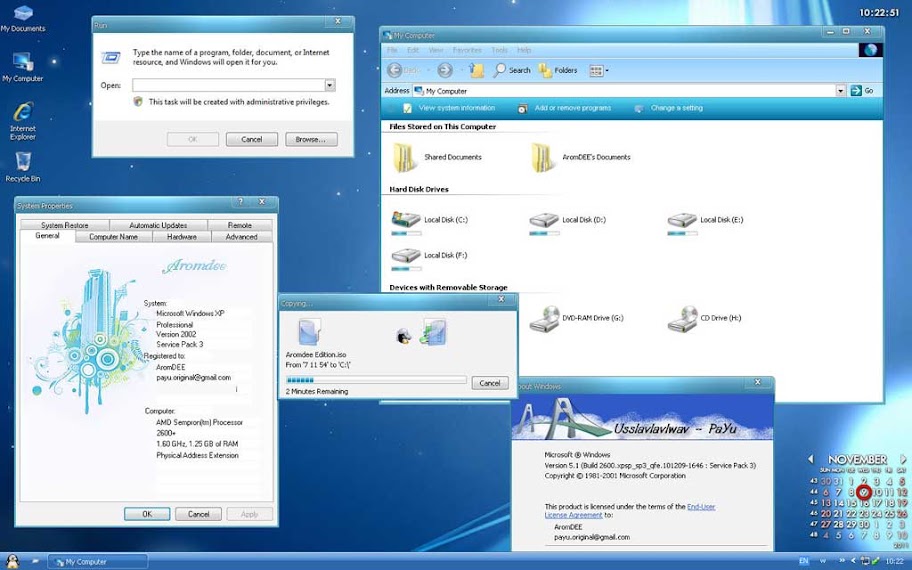Open the Tools menu in My Computer
This screenshot has width=912, height=570.
499,51
